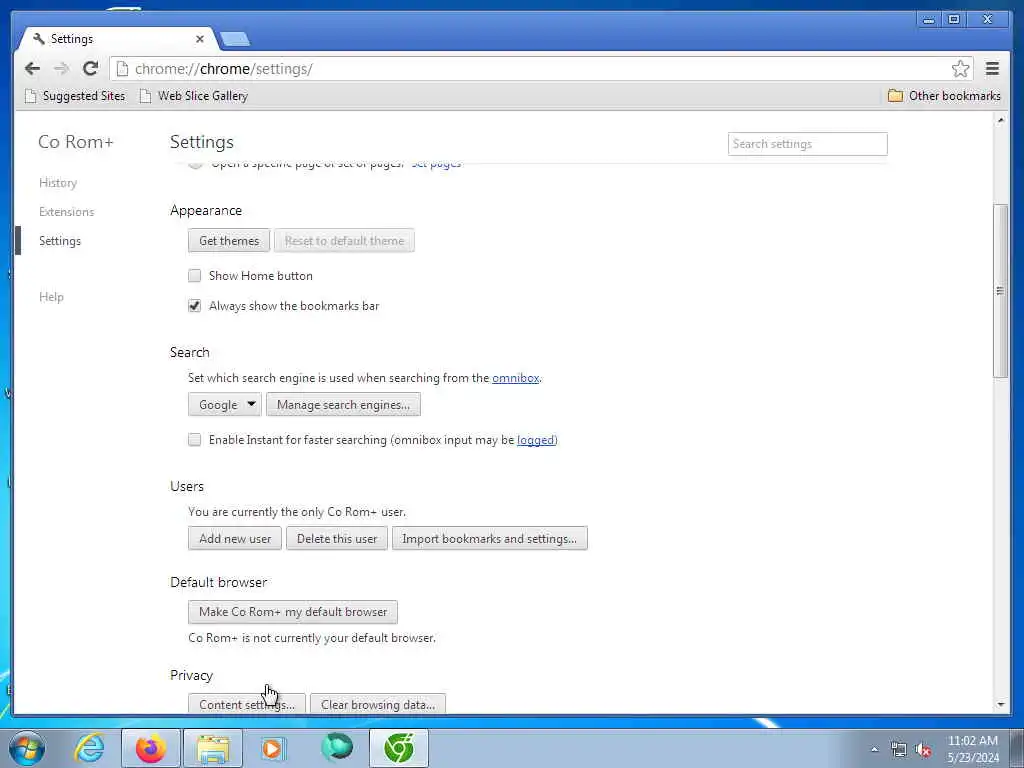Open File Explorer from the taskbar
Viewport: 1024px width, 768px height.
click(x=213, y=748)
